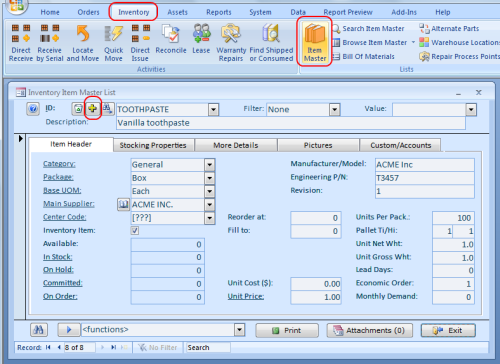Expand the Value dropdown
This screenshot has height=364, width=500.
point(471,109)
